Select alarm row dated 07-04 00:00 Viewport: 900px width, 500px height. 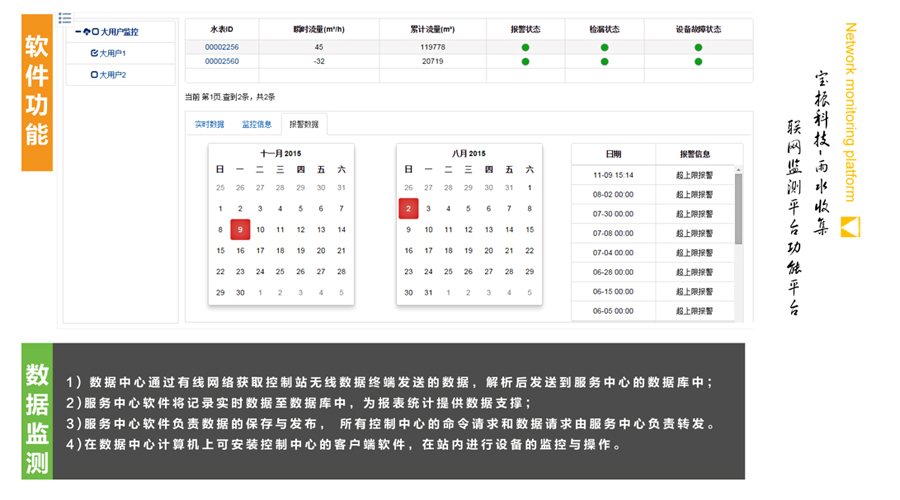[653, 253]
